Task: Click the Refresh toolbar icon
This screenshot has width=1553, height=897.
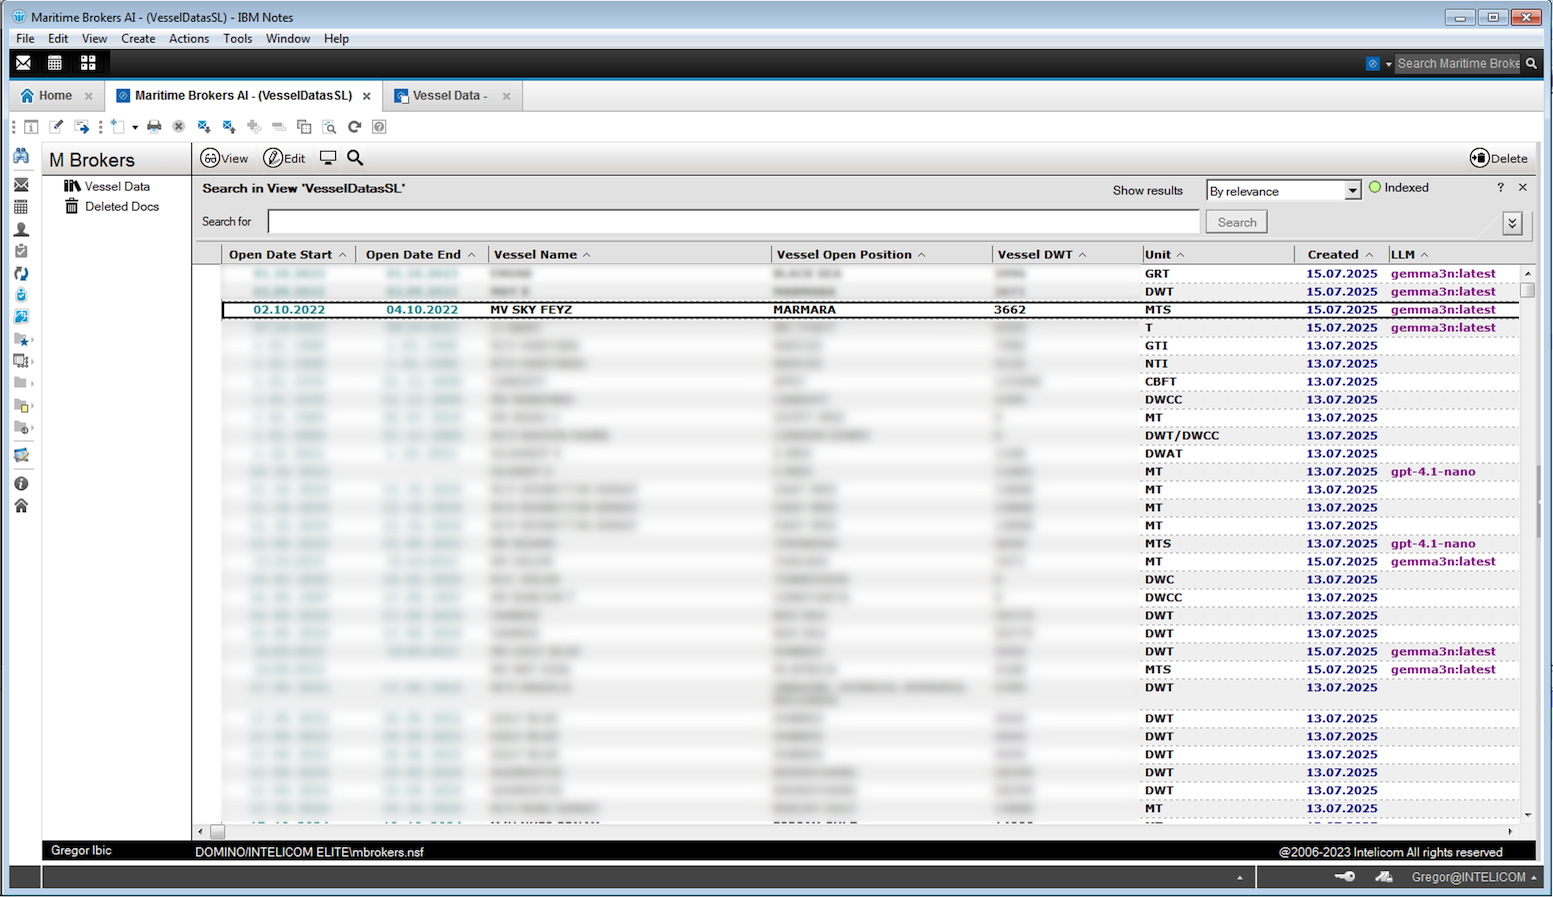Action: [x=354, y=127]
